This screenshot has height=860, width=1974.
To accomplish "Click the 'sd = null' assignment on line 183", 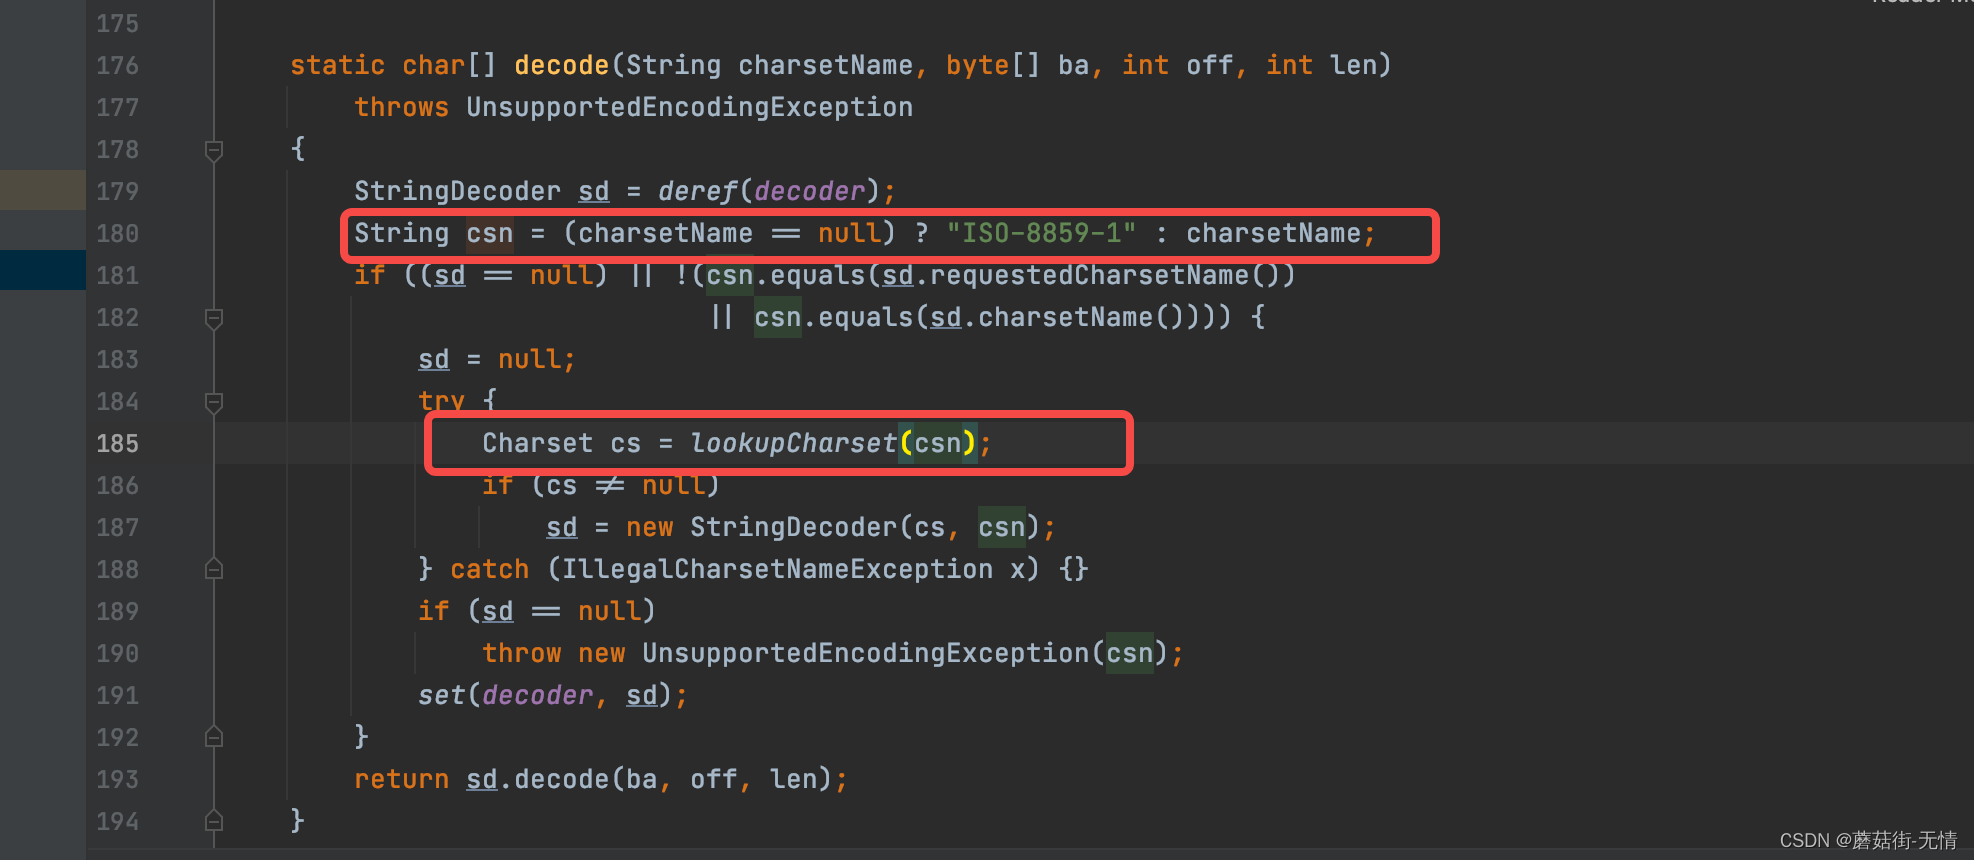I will click(x=489, y=360).
